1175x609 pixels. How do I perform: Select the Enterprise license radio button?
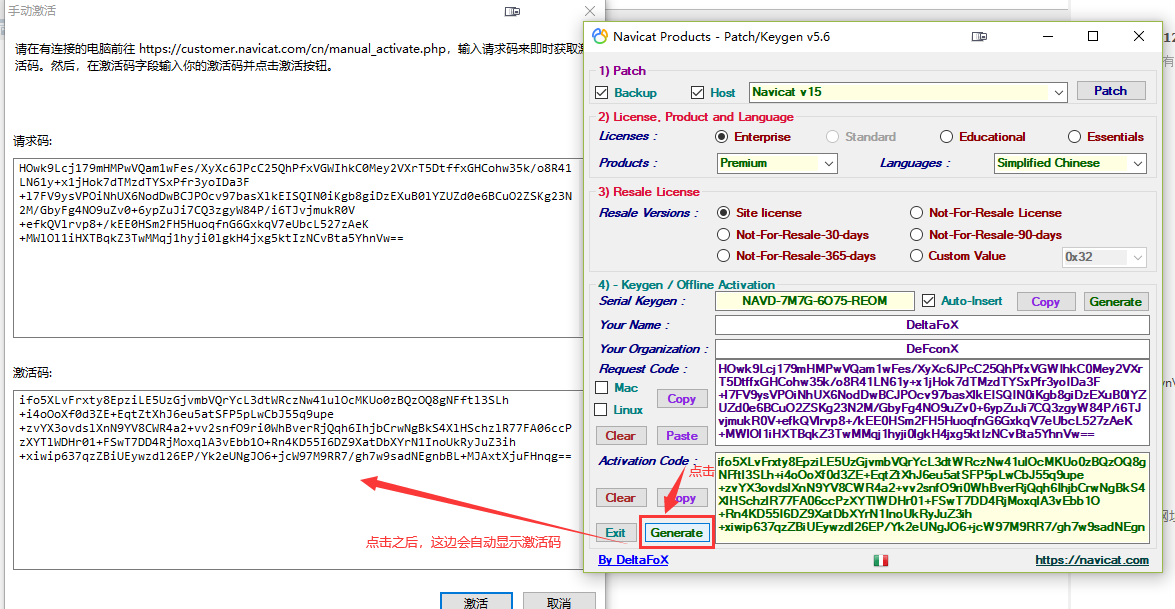[x=722, y=136]
